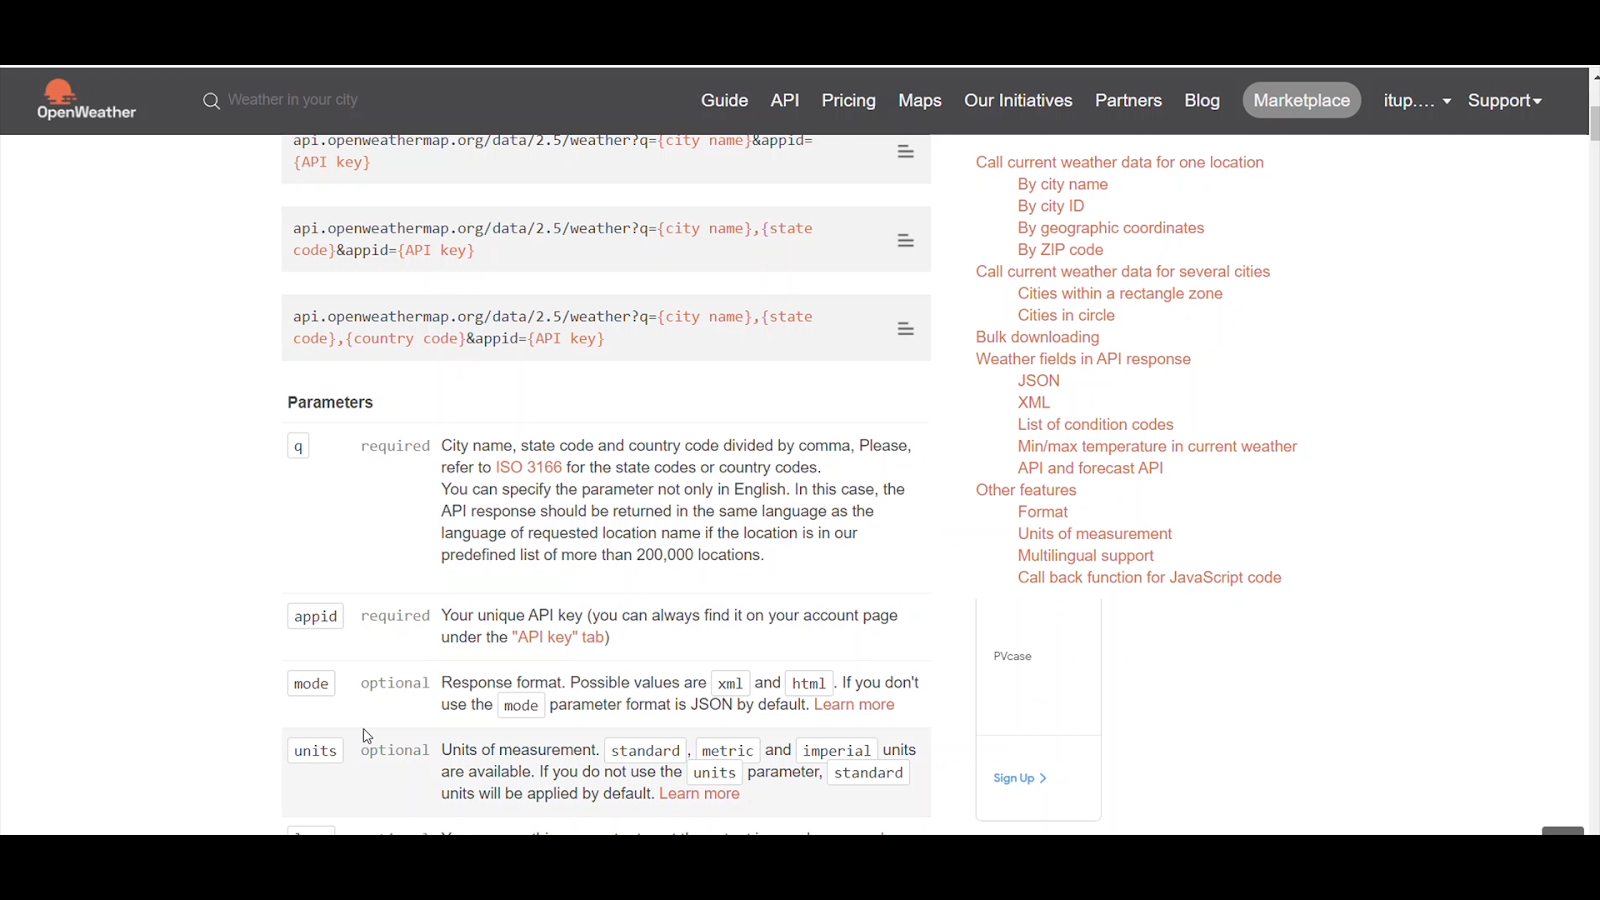Viewport: 1600px width, 900px height.
Task: Jump to Call back function for JavaScript code
Action: click(x=1150, y=579)
